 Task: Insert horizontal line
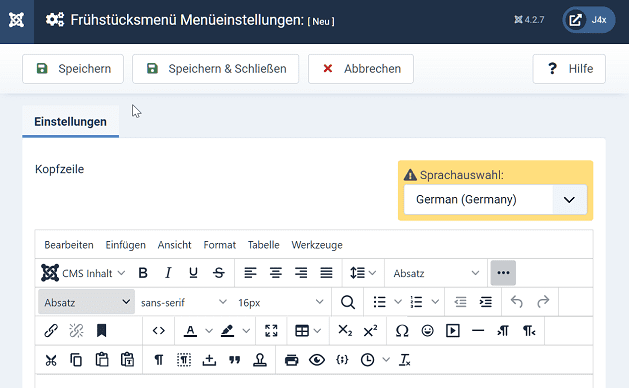click(478, 331)
